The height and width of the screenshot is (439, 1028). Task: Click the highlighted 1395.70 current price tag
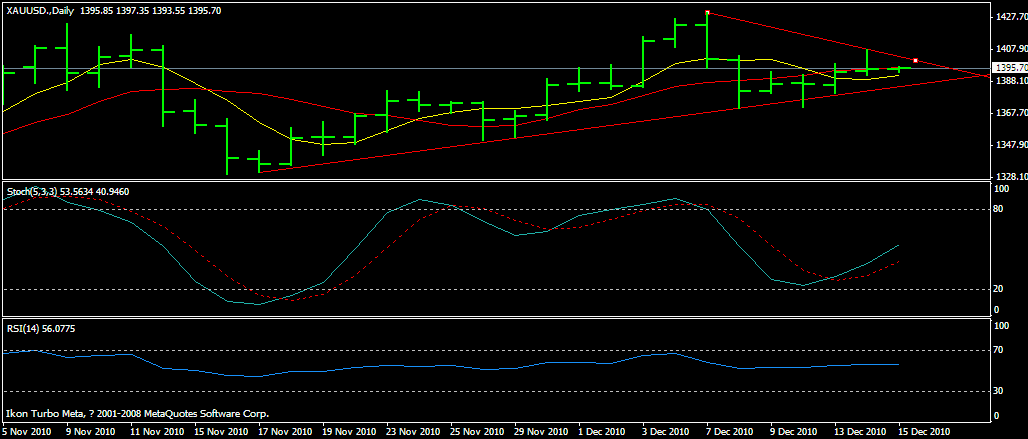tap(1008, 68)
